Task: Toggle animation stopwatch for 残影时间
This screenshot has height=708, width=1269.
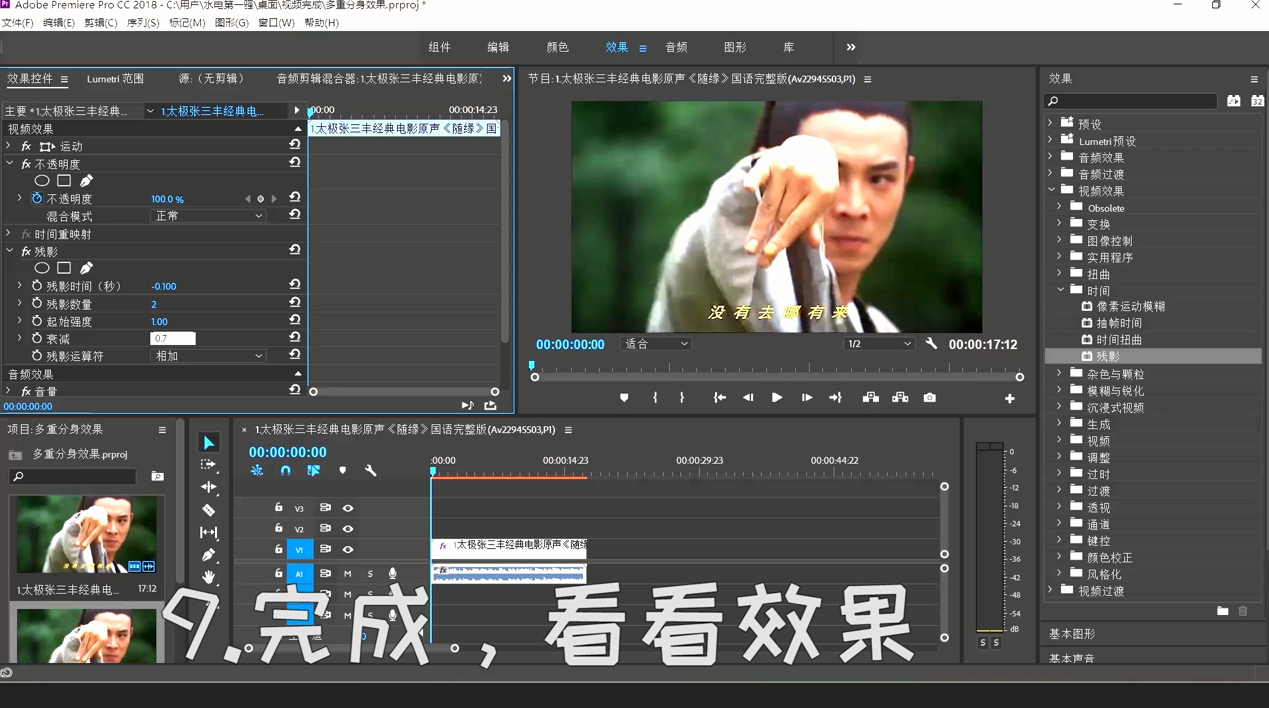Action: point(37,286)
